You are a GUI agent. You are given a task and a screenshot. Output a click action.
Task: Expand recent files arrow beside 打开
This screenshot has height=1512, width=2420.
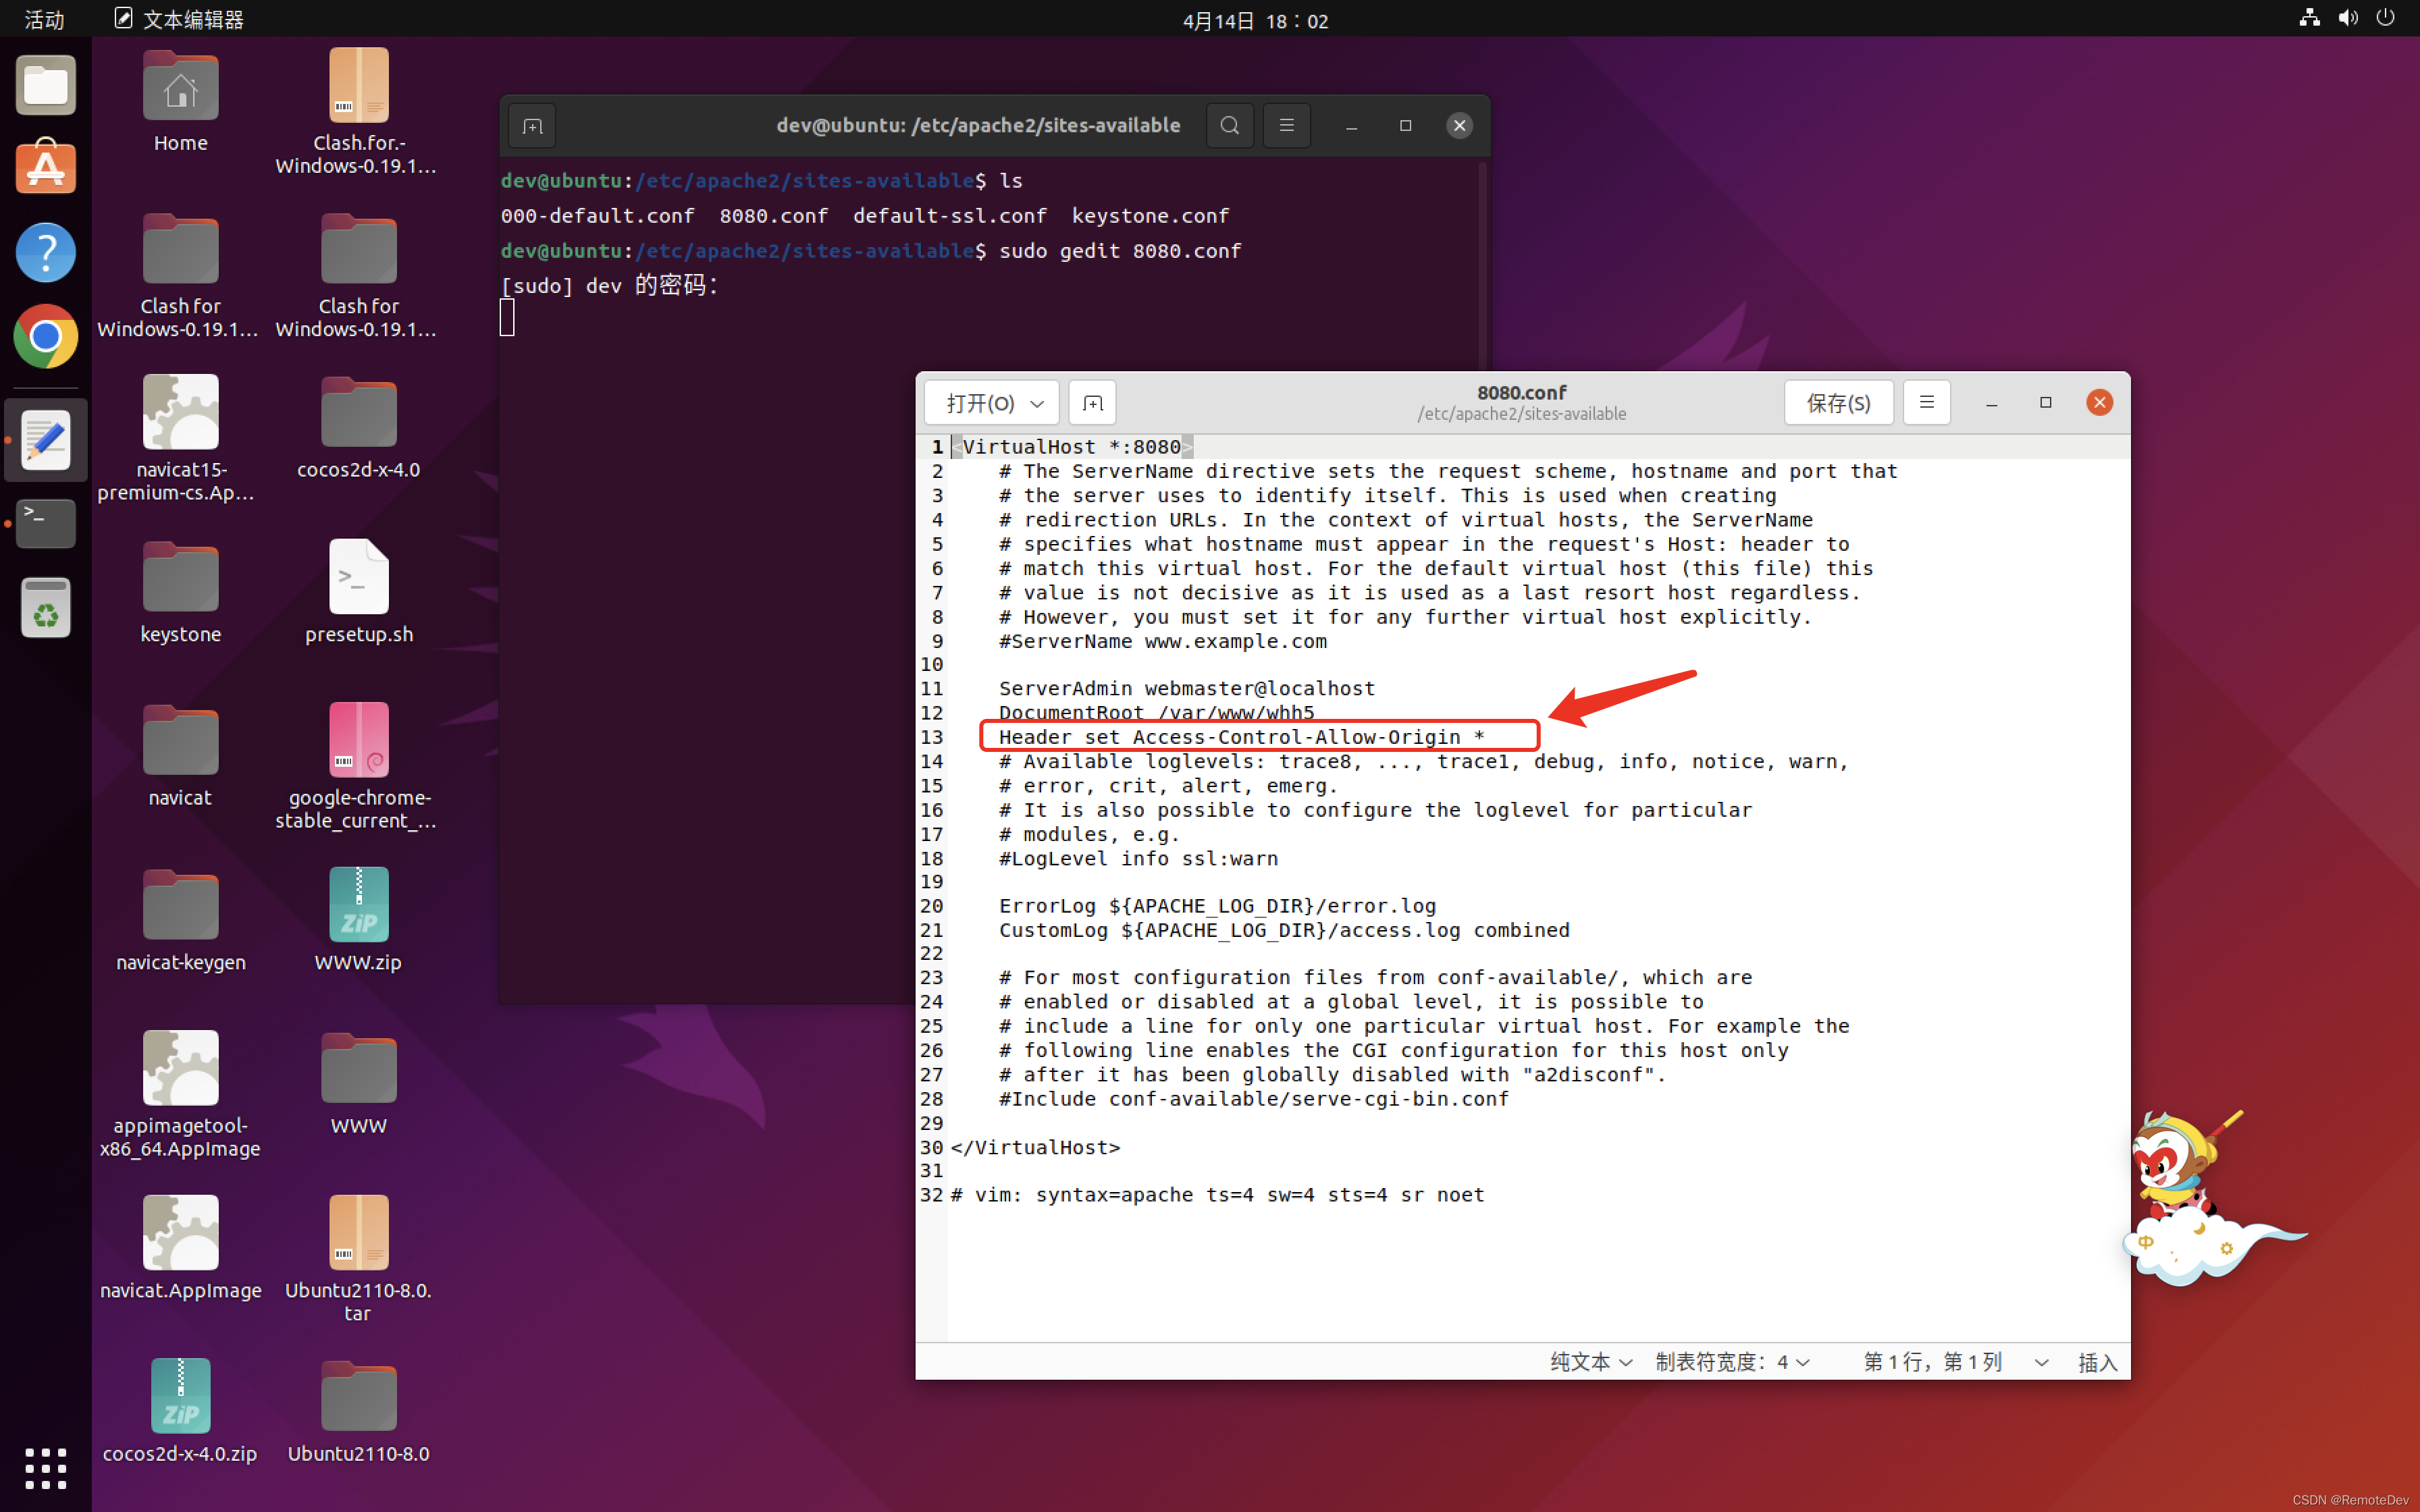pos(1038,403)
